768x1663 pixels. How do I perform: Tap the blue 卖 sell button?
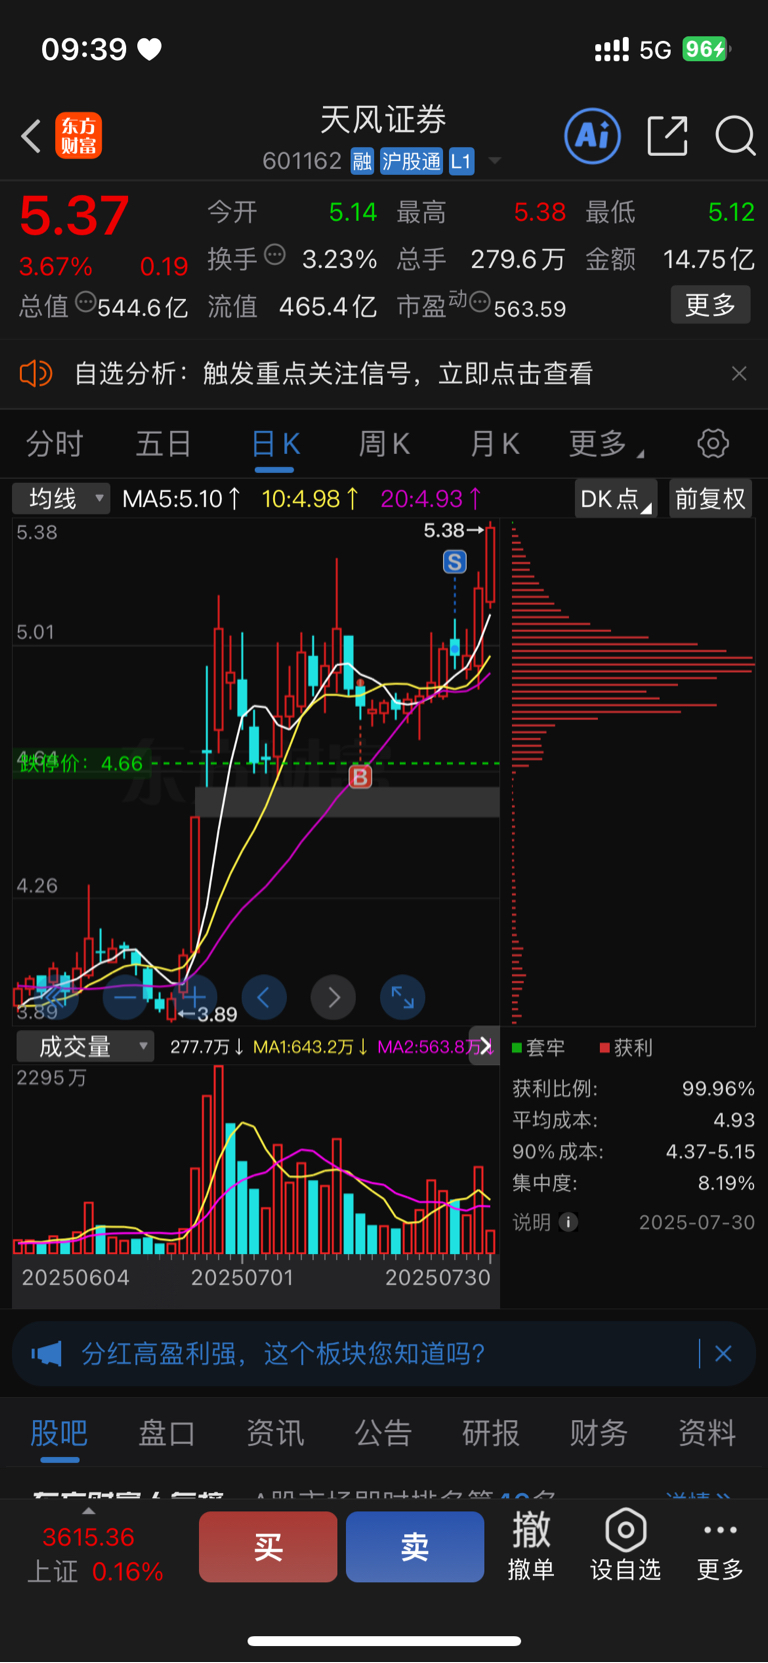coord(415,1547)
